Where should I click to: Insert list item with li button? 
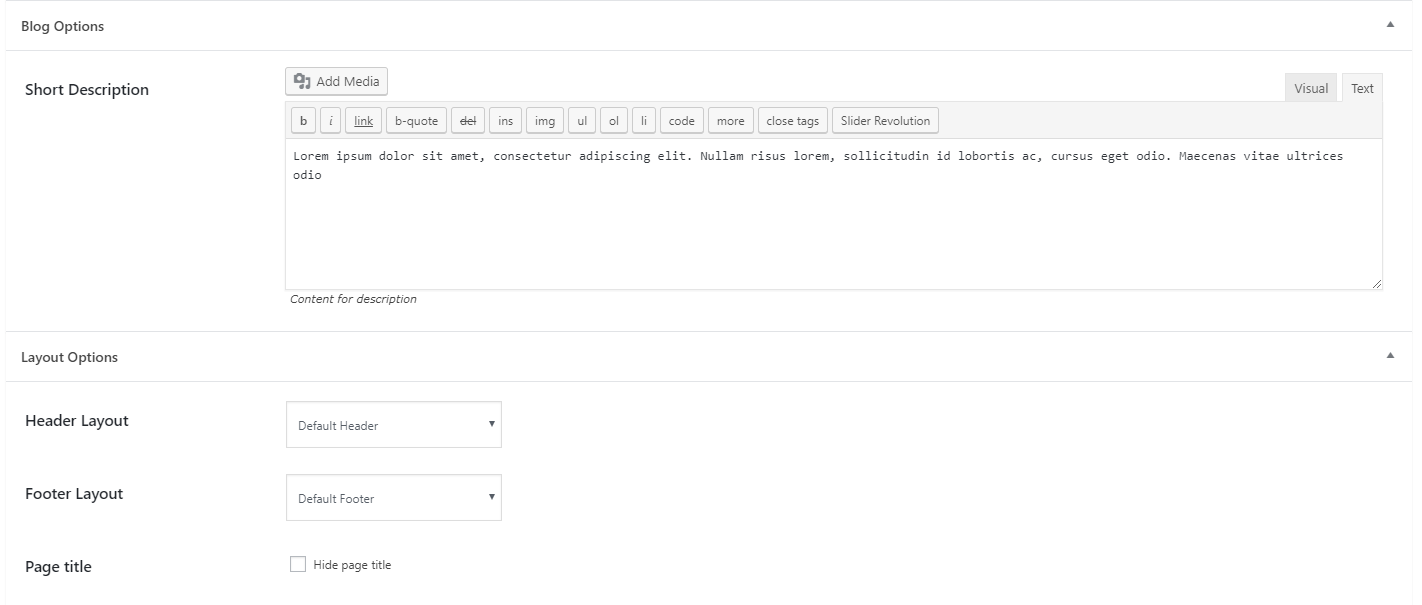click(644, 121)
